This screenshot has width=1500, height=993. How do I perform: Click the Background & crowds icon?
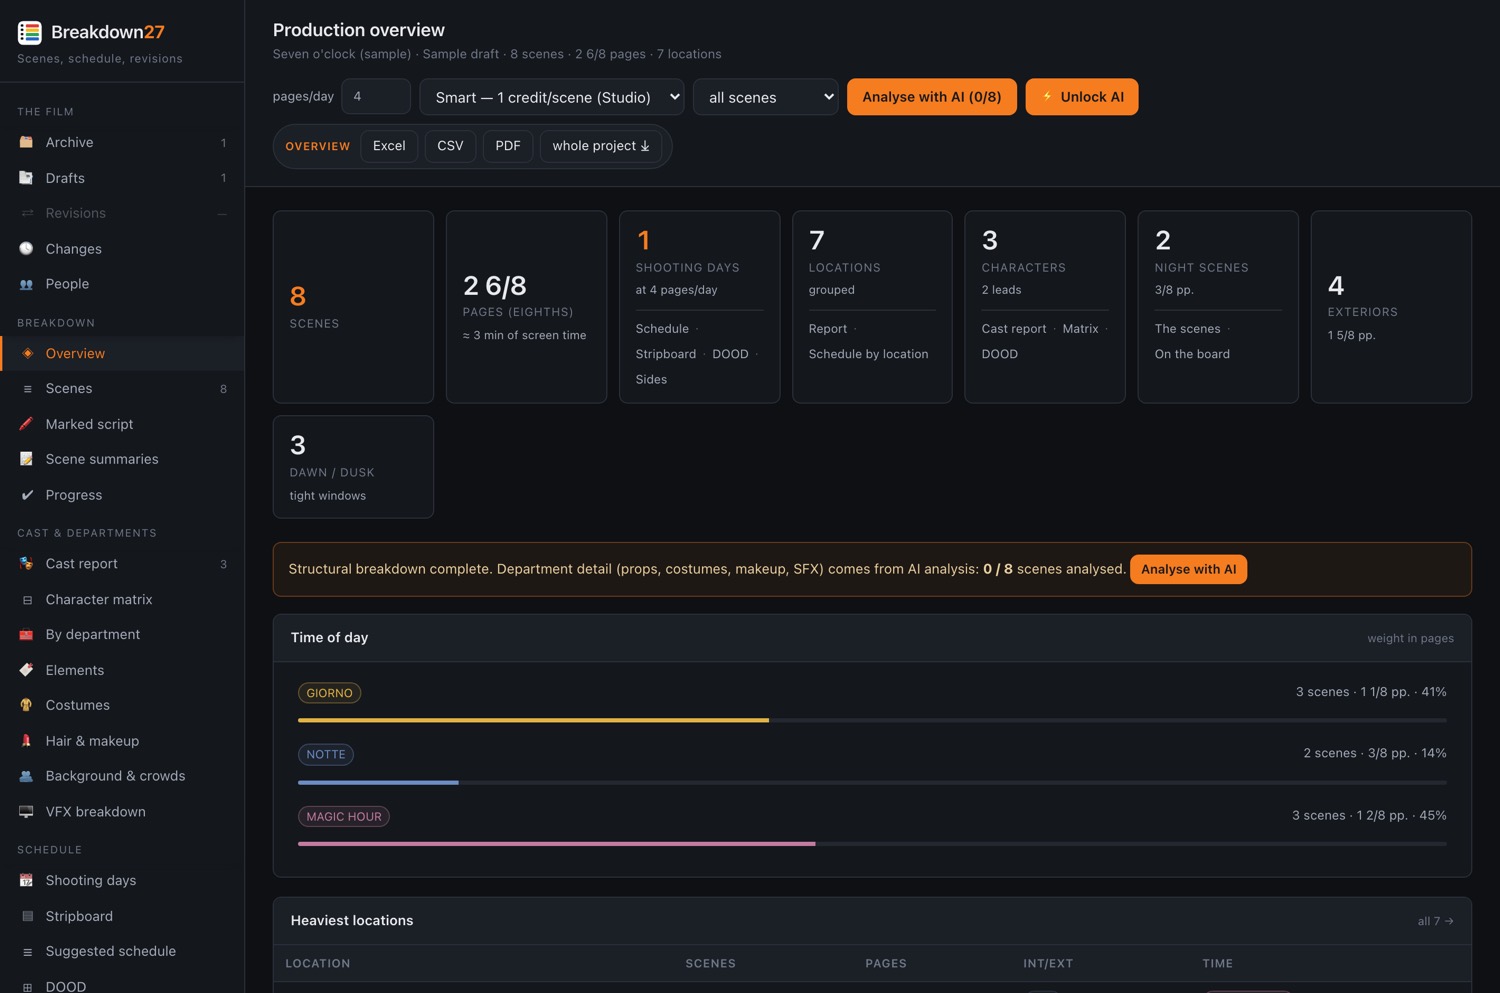pyautogui.click(x=26, y=776)
